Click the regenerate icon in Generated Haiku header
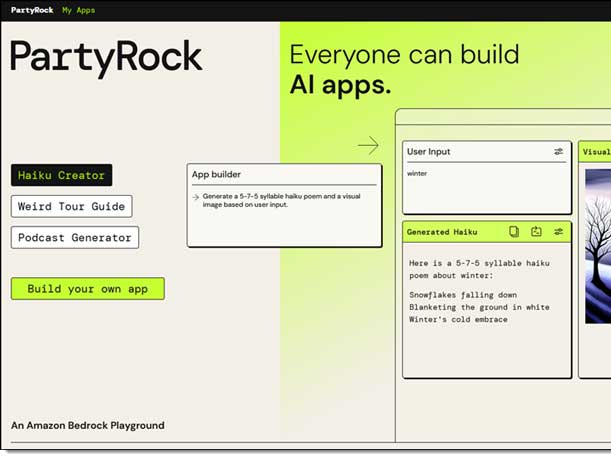The width and height of the screenshot is (611, 458). (536, 231)
